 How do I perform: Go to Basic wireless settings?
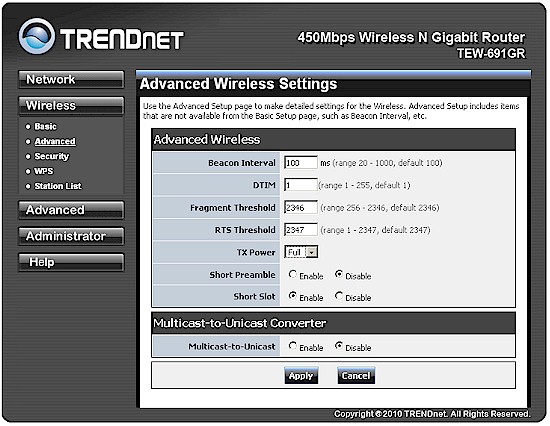click(45, 126)
